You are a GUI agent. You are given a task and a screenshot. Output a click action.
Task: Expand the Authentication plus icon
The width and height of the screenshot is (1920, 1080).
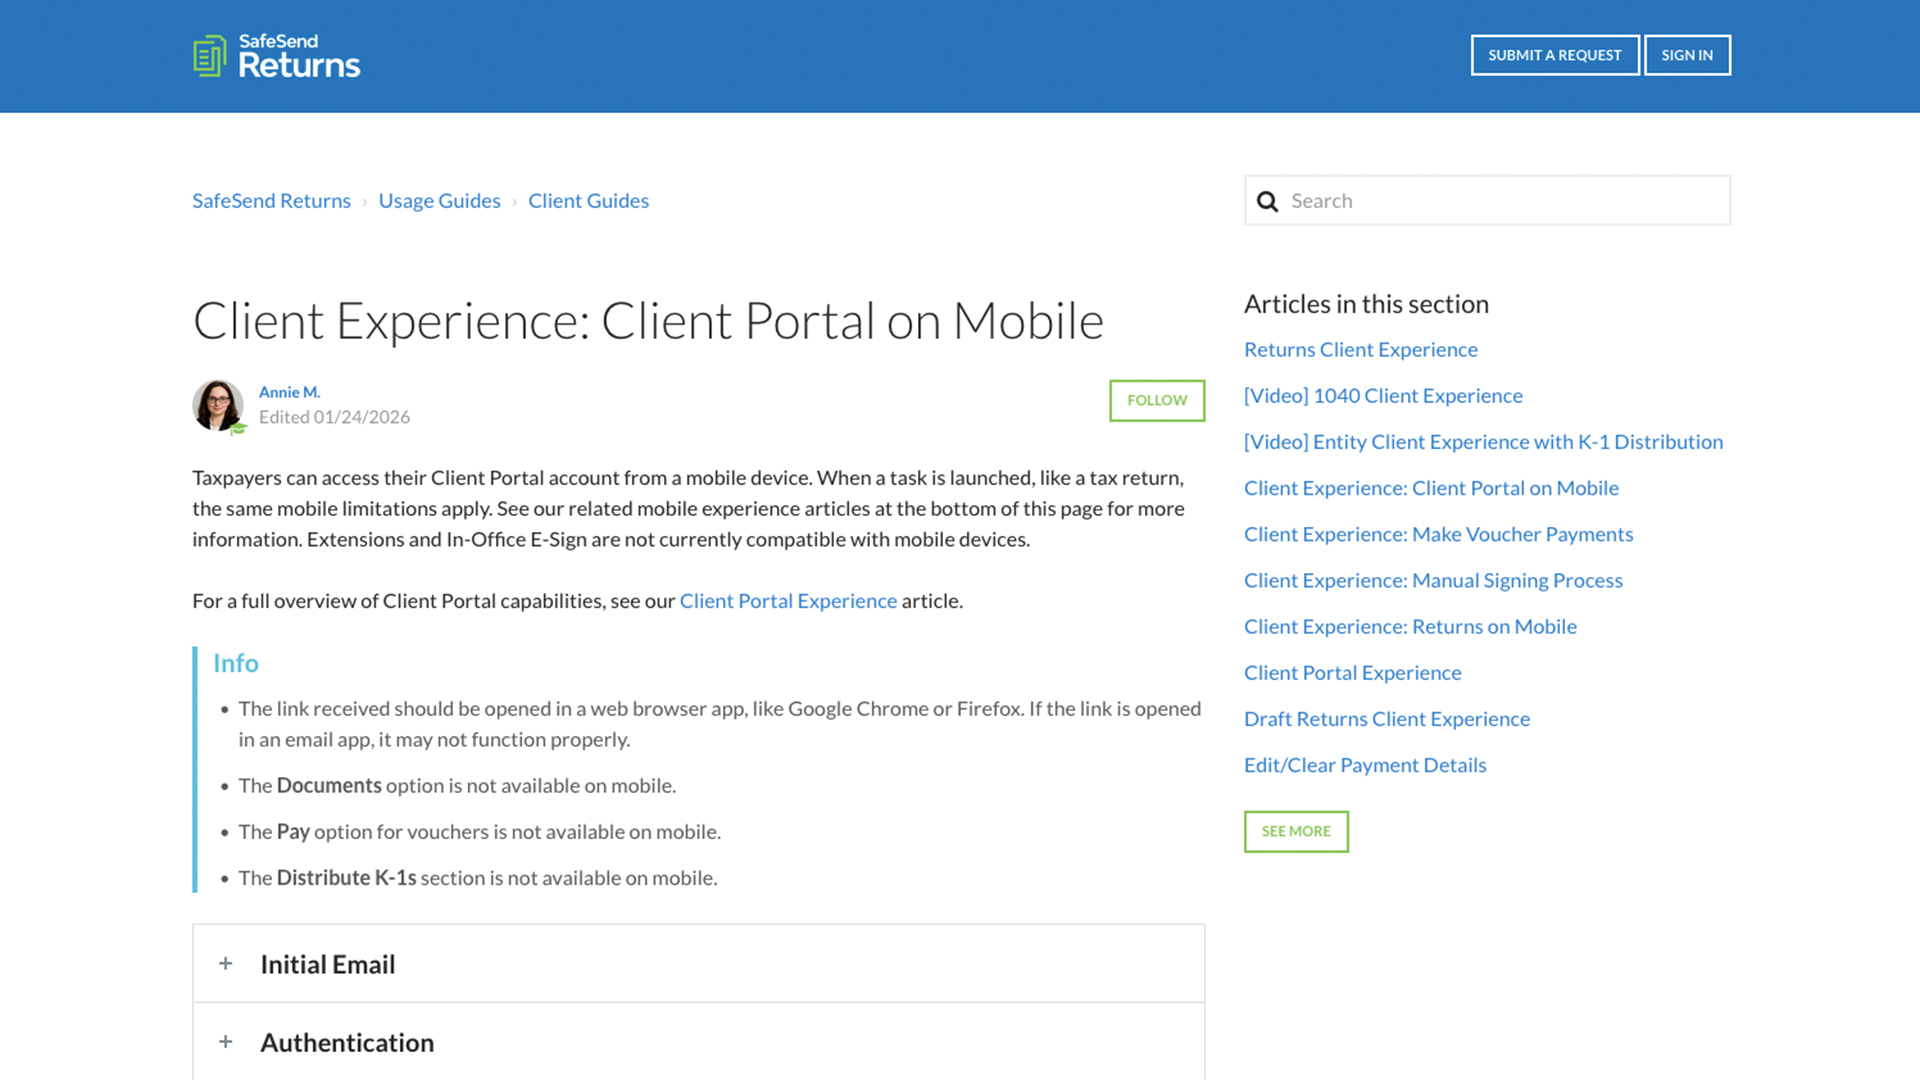pyautogui.click(x=226, y=1042)
